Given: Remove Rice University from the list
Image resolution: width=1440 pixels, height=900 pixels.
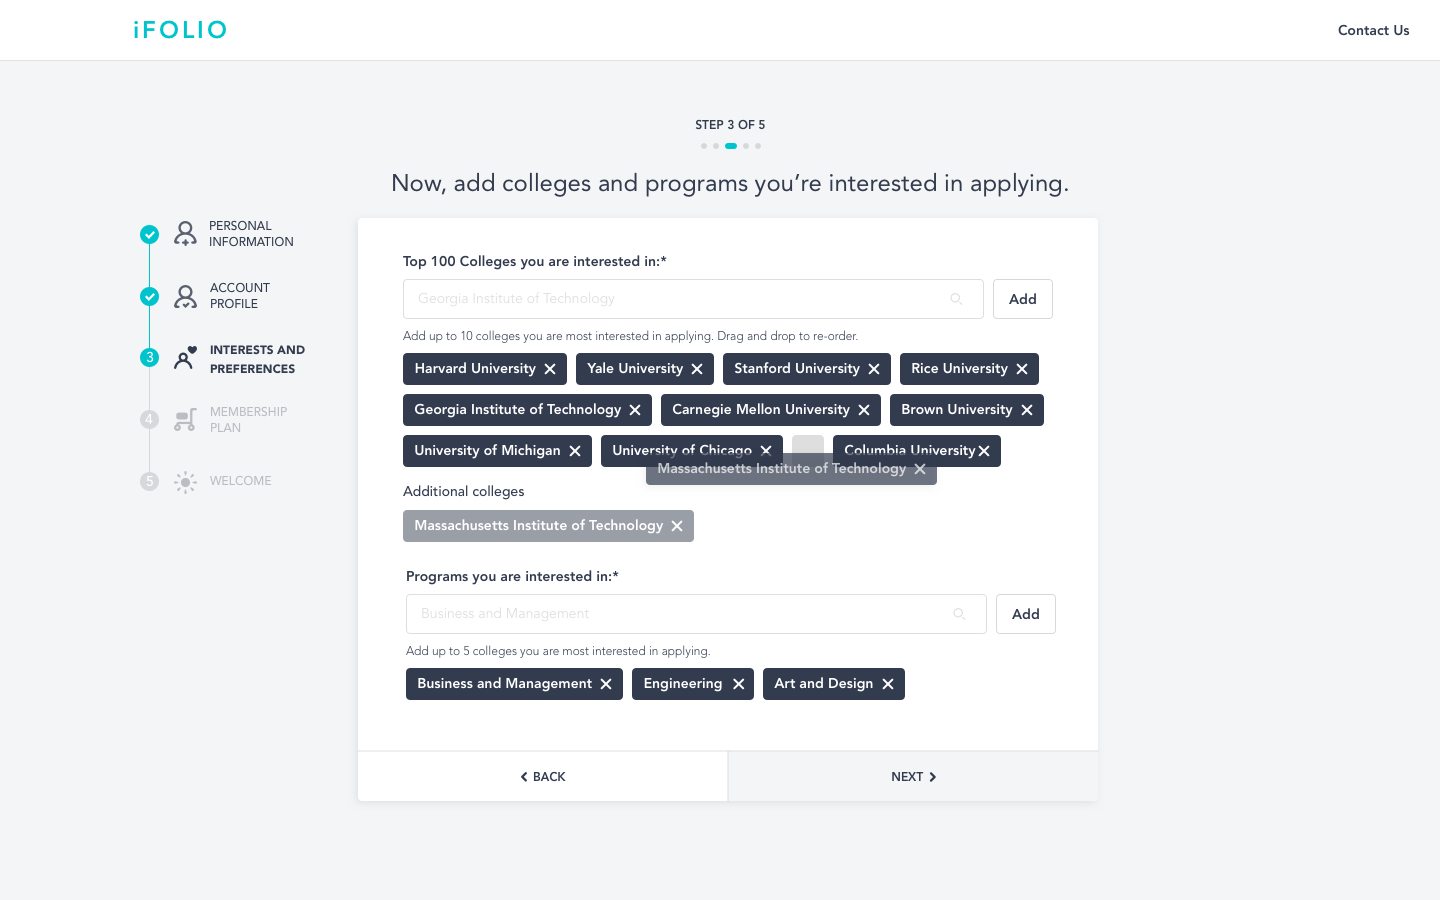Looking at the screenshot, I should pyautogui.click(x=1022, y=369).
